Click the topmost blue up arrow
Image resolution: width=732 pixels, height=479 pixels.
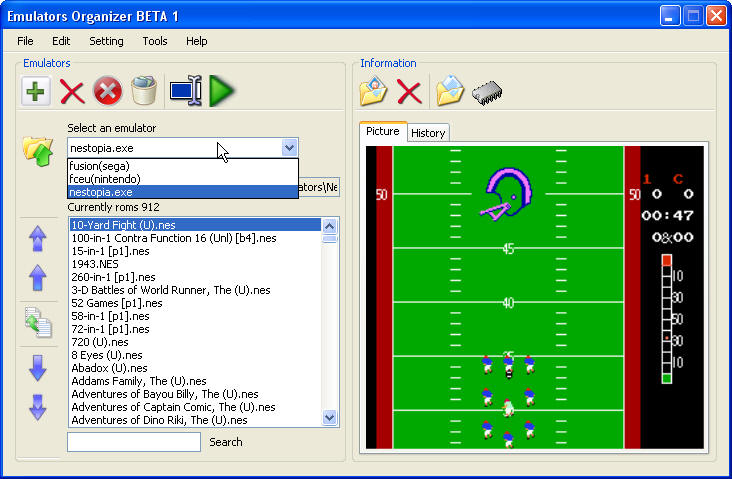click(x=38, y=239)
